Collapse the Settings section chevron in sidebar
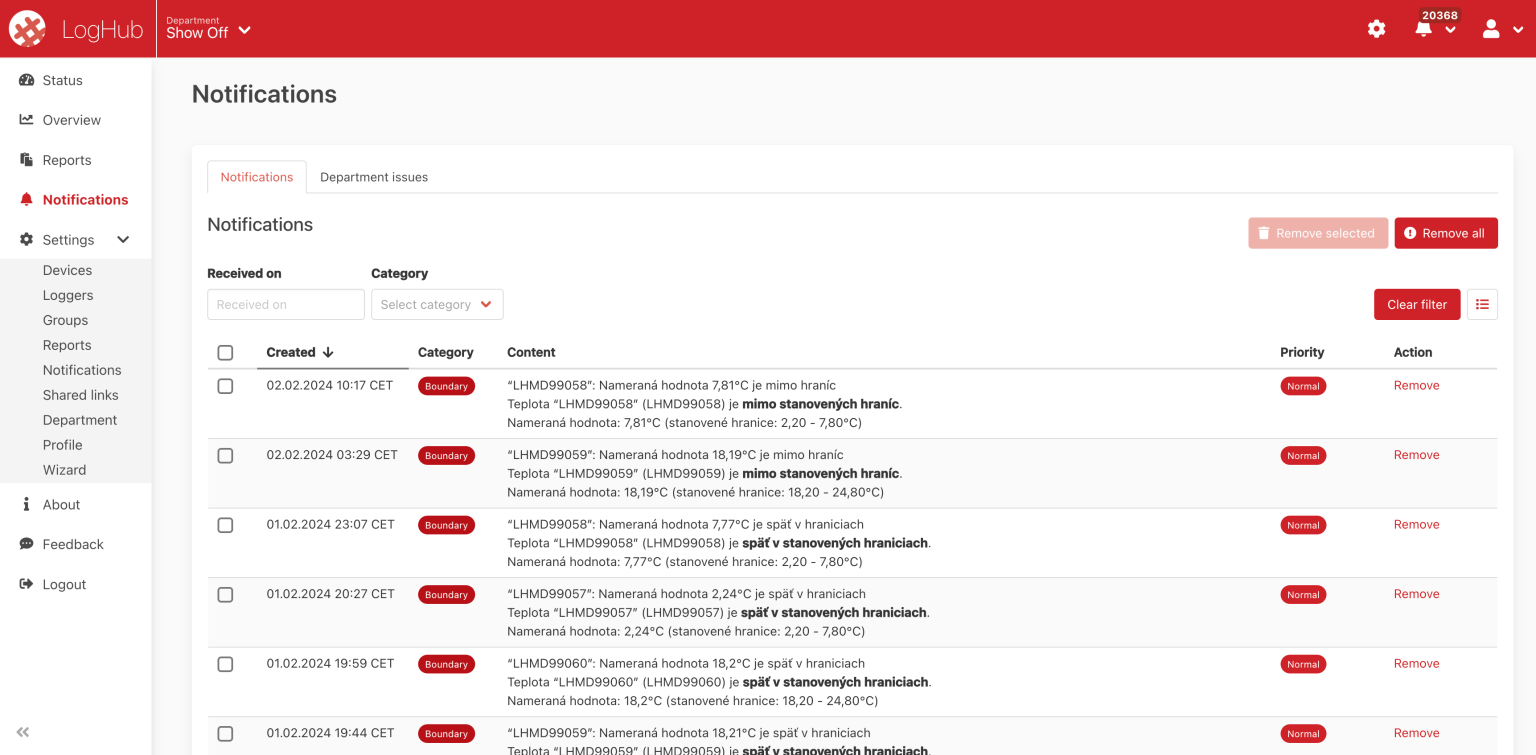The width and height of the screenshot is (1536, 755). pyautogui.click(x=124, y=240)
